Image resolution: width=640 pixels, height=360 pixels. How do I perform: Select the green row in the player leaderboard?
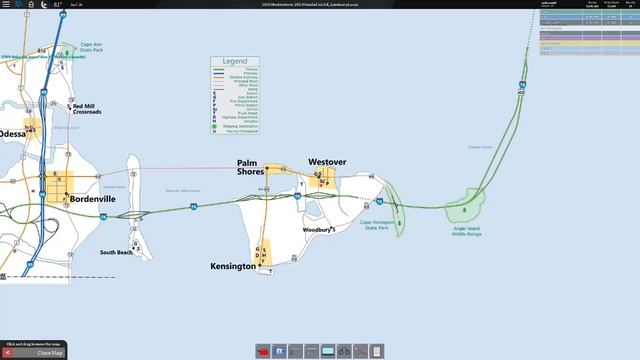pyautogui.click(x=590, y=12)
